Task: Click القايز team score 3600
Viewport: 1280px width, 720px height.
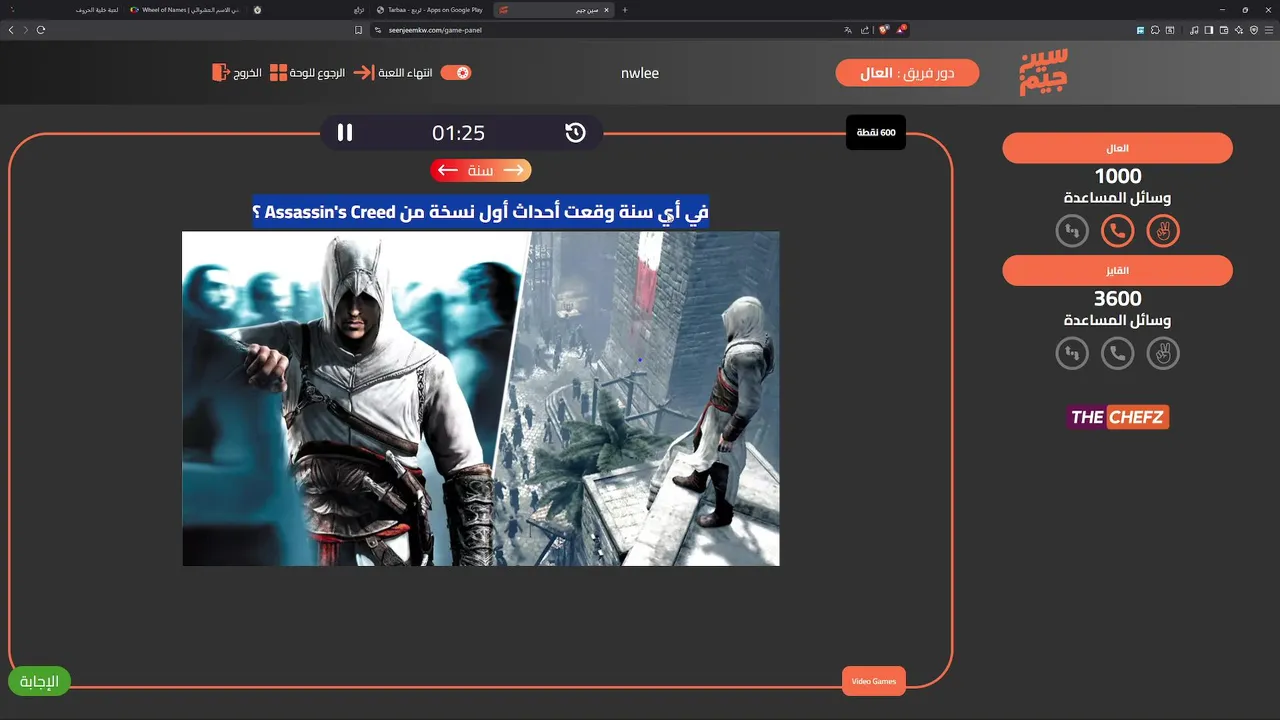Action: pos(1118,299)
